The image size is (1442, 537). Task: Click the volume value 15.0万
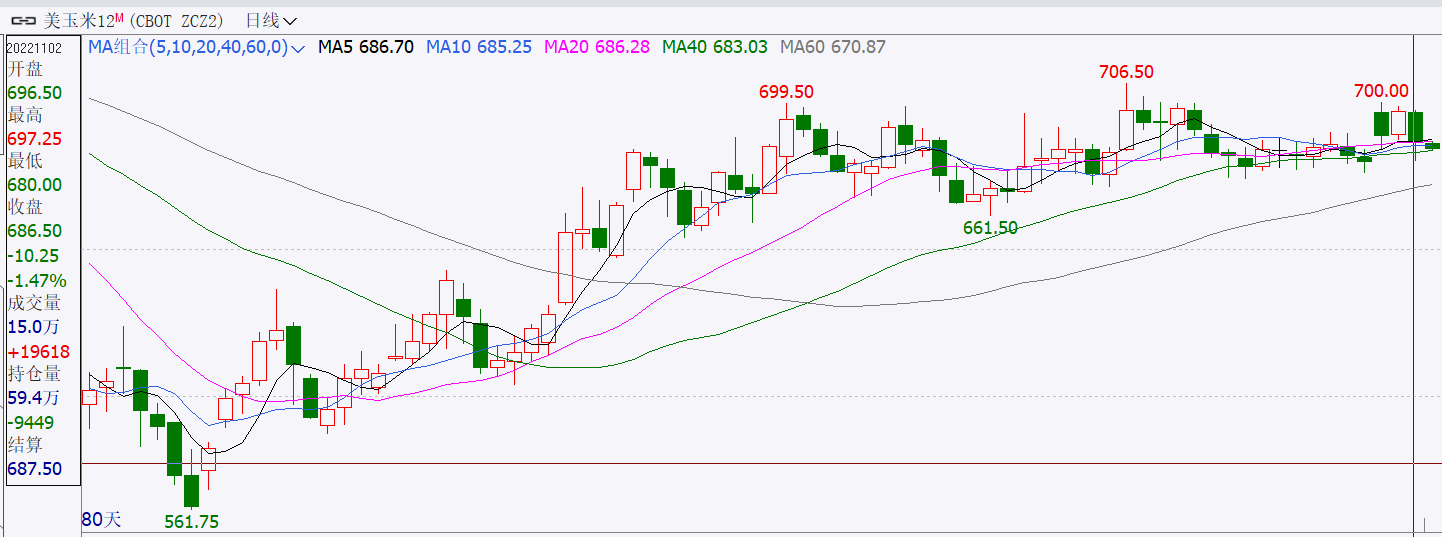[x=34, y=327]
